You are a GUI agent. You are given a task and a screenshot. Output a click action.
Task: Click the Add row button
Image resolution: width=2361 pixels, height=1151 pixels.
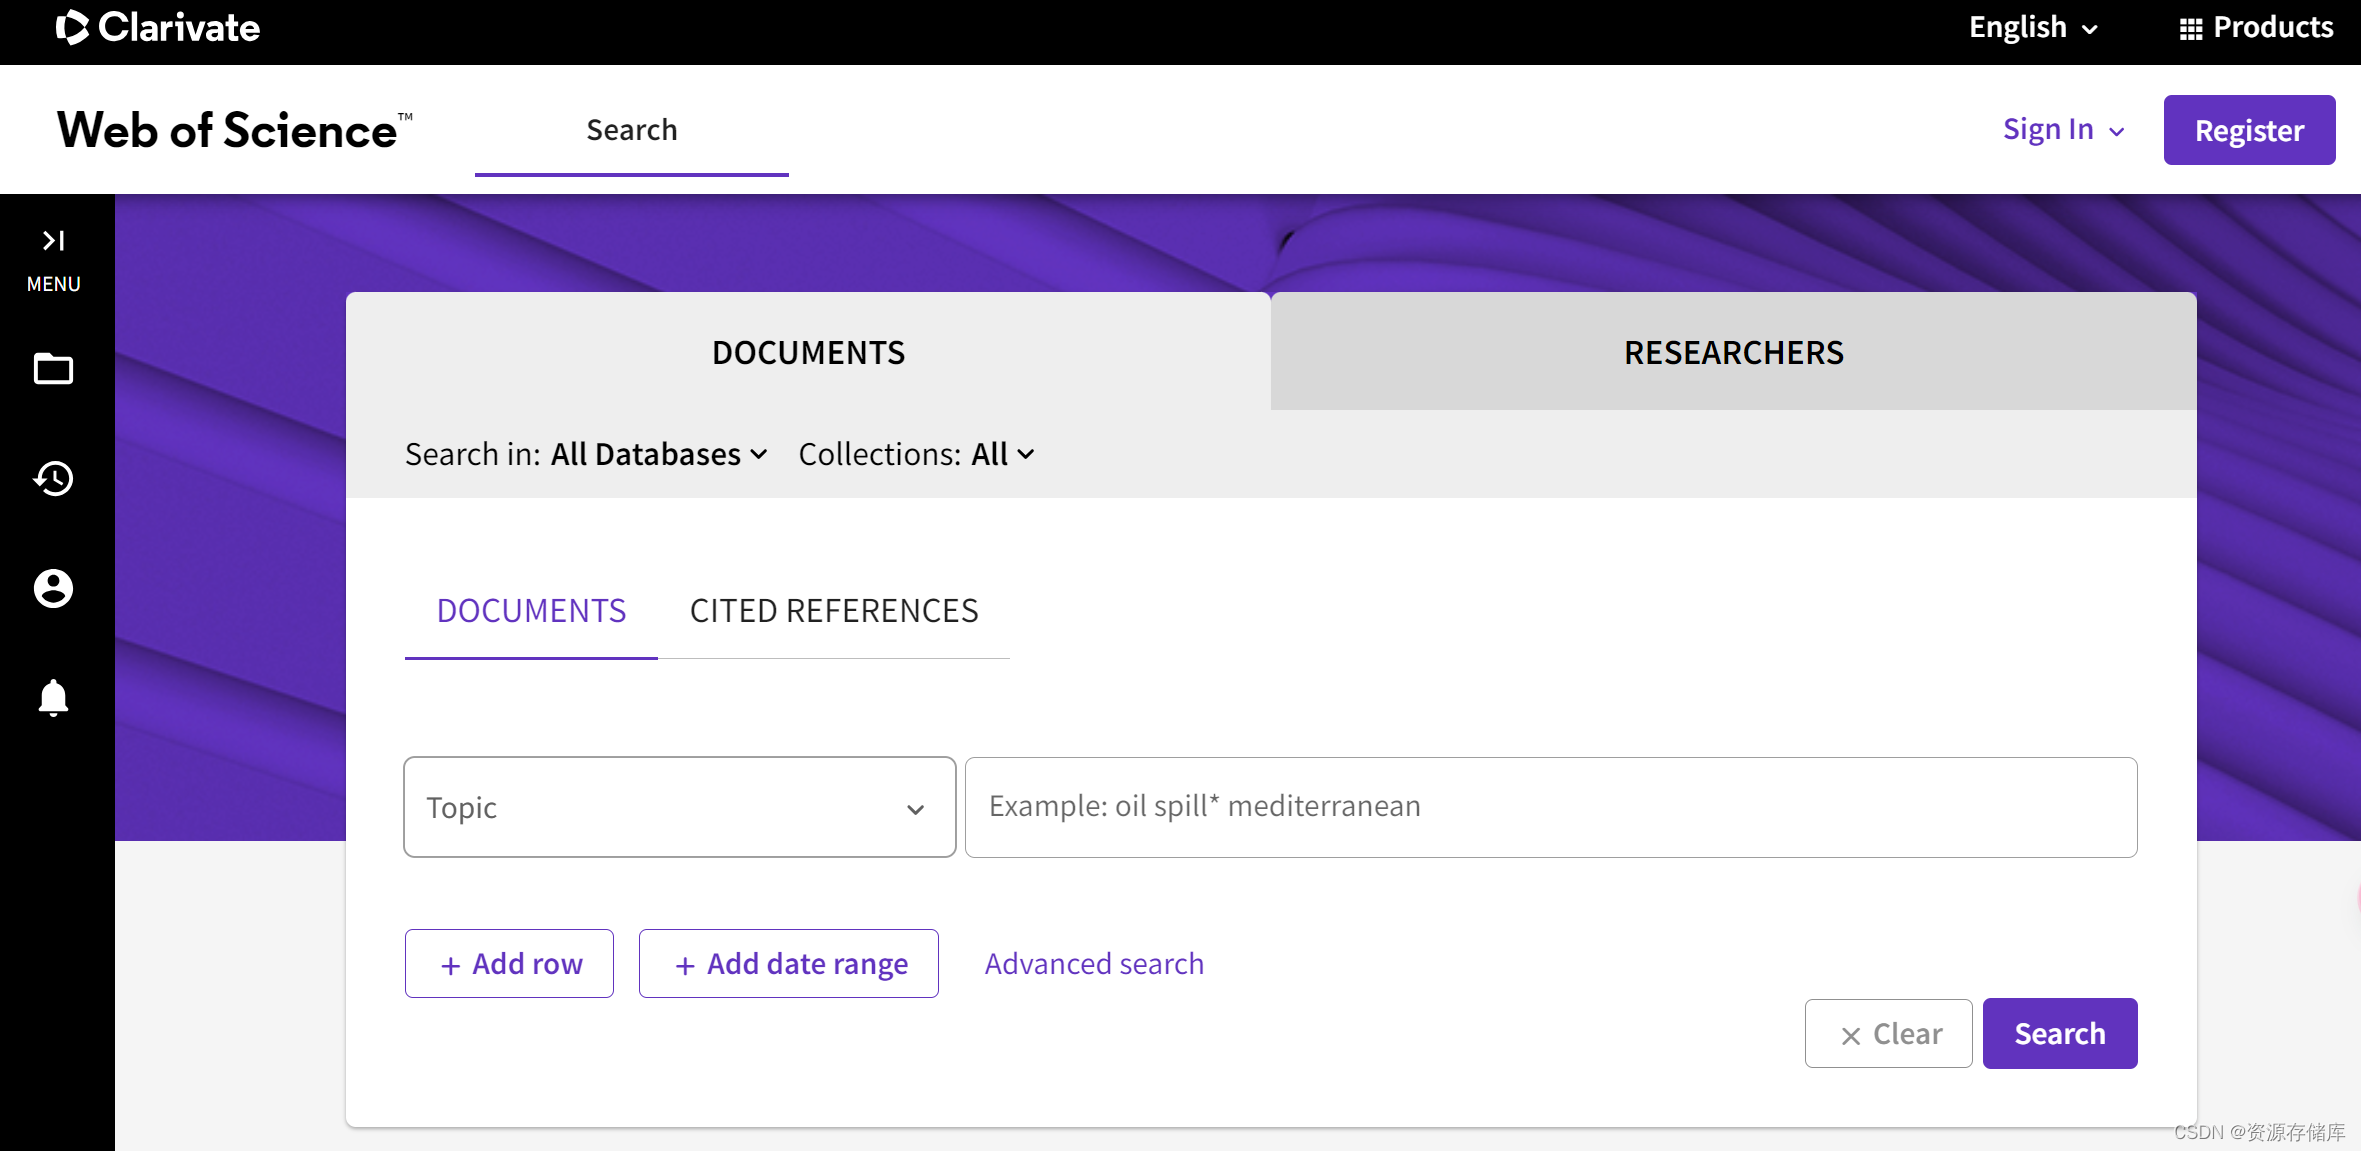(x=509, y=963)
